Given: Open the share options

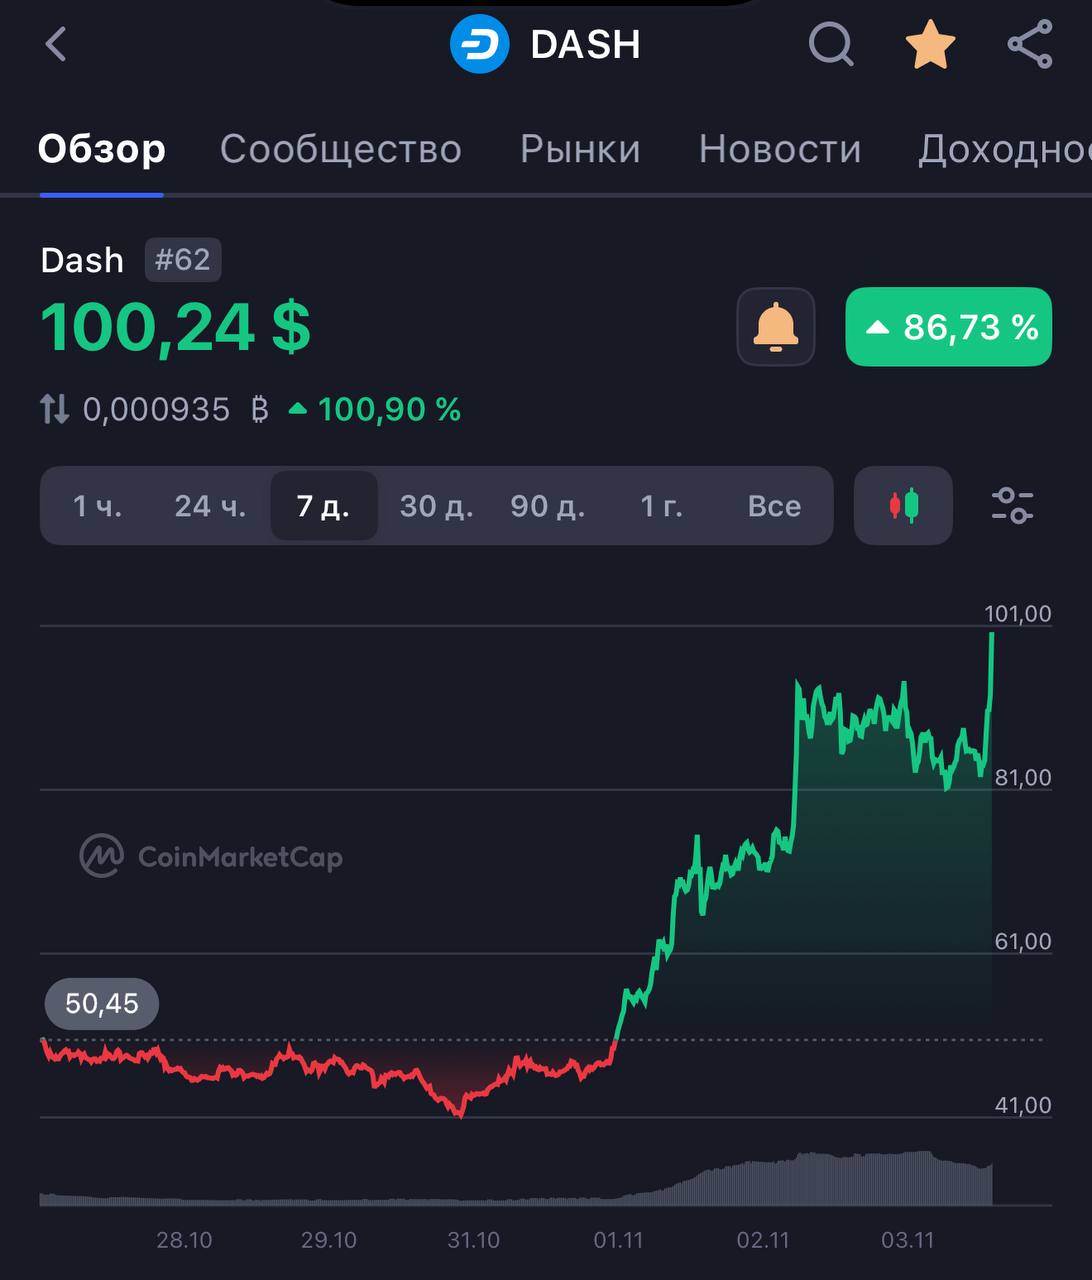Looking at the screenshot, I should [x=1028, y=44].
